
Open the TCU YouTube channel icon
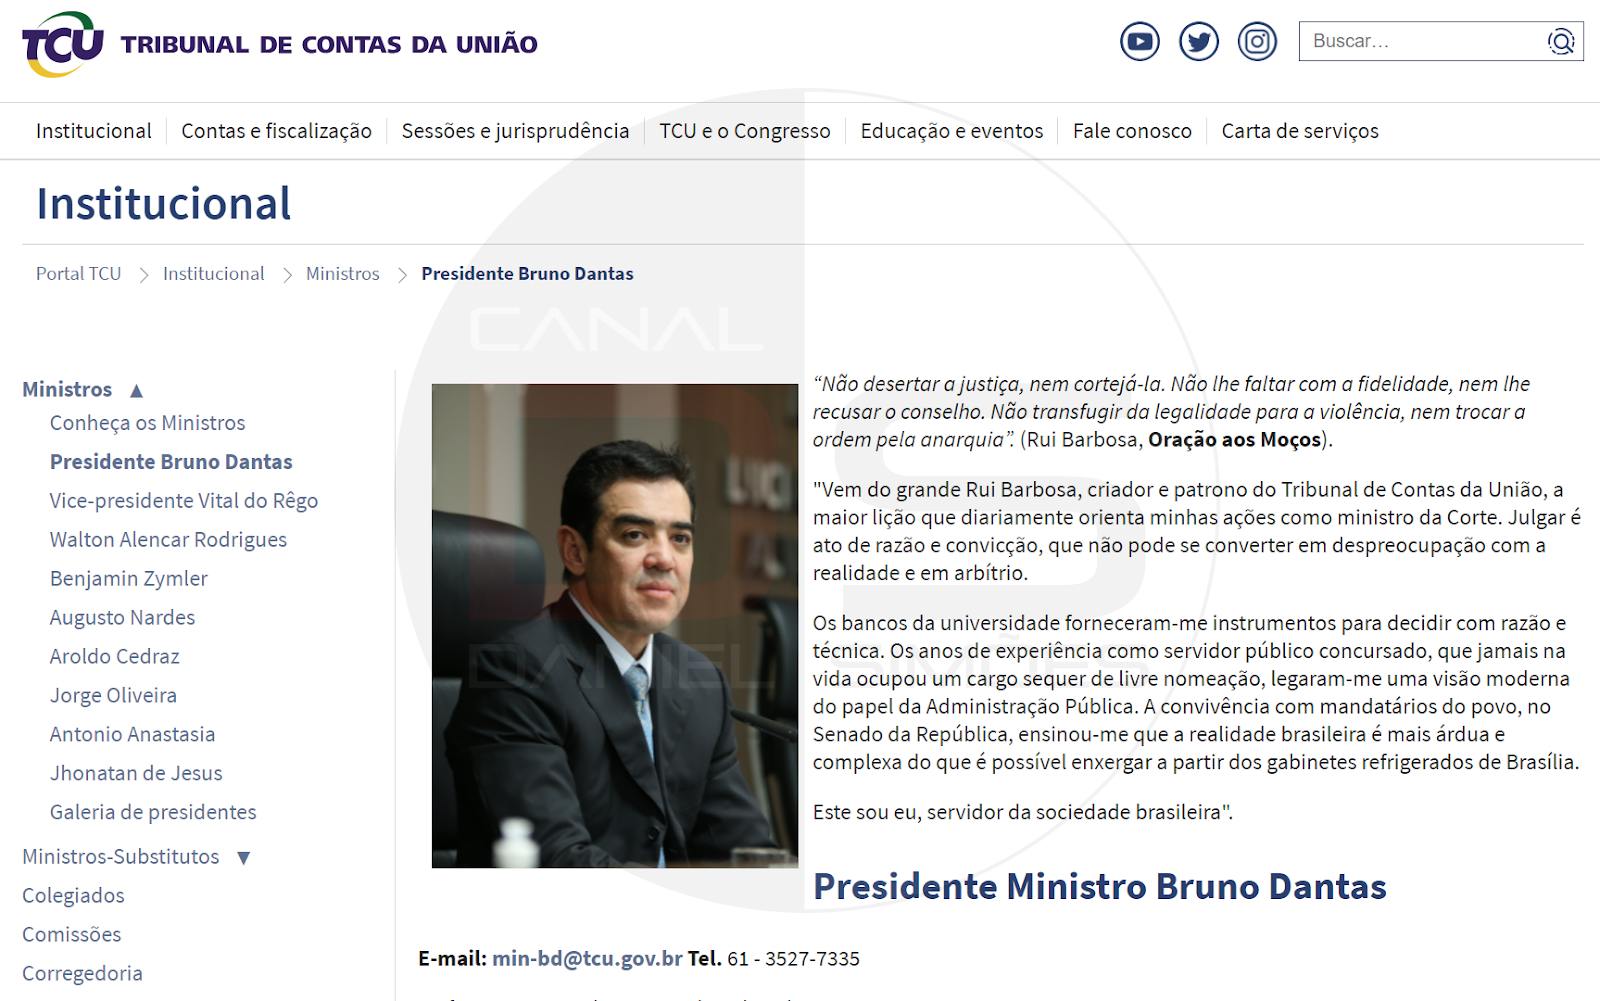1140,42
